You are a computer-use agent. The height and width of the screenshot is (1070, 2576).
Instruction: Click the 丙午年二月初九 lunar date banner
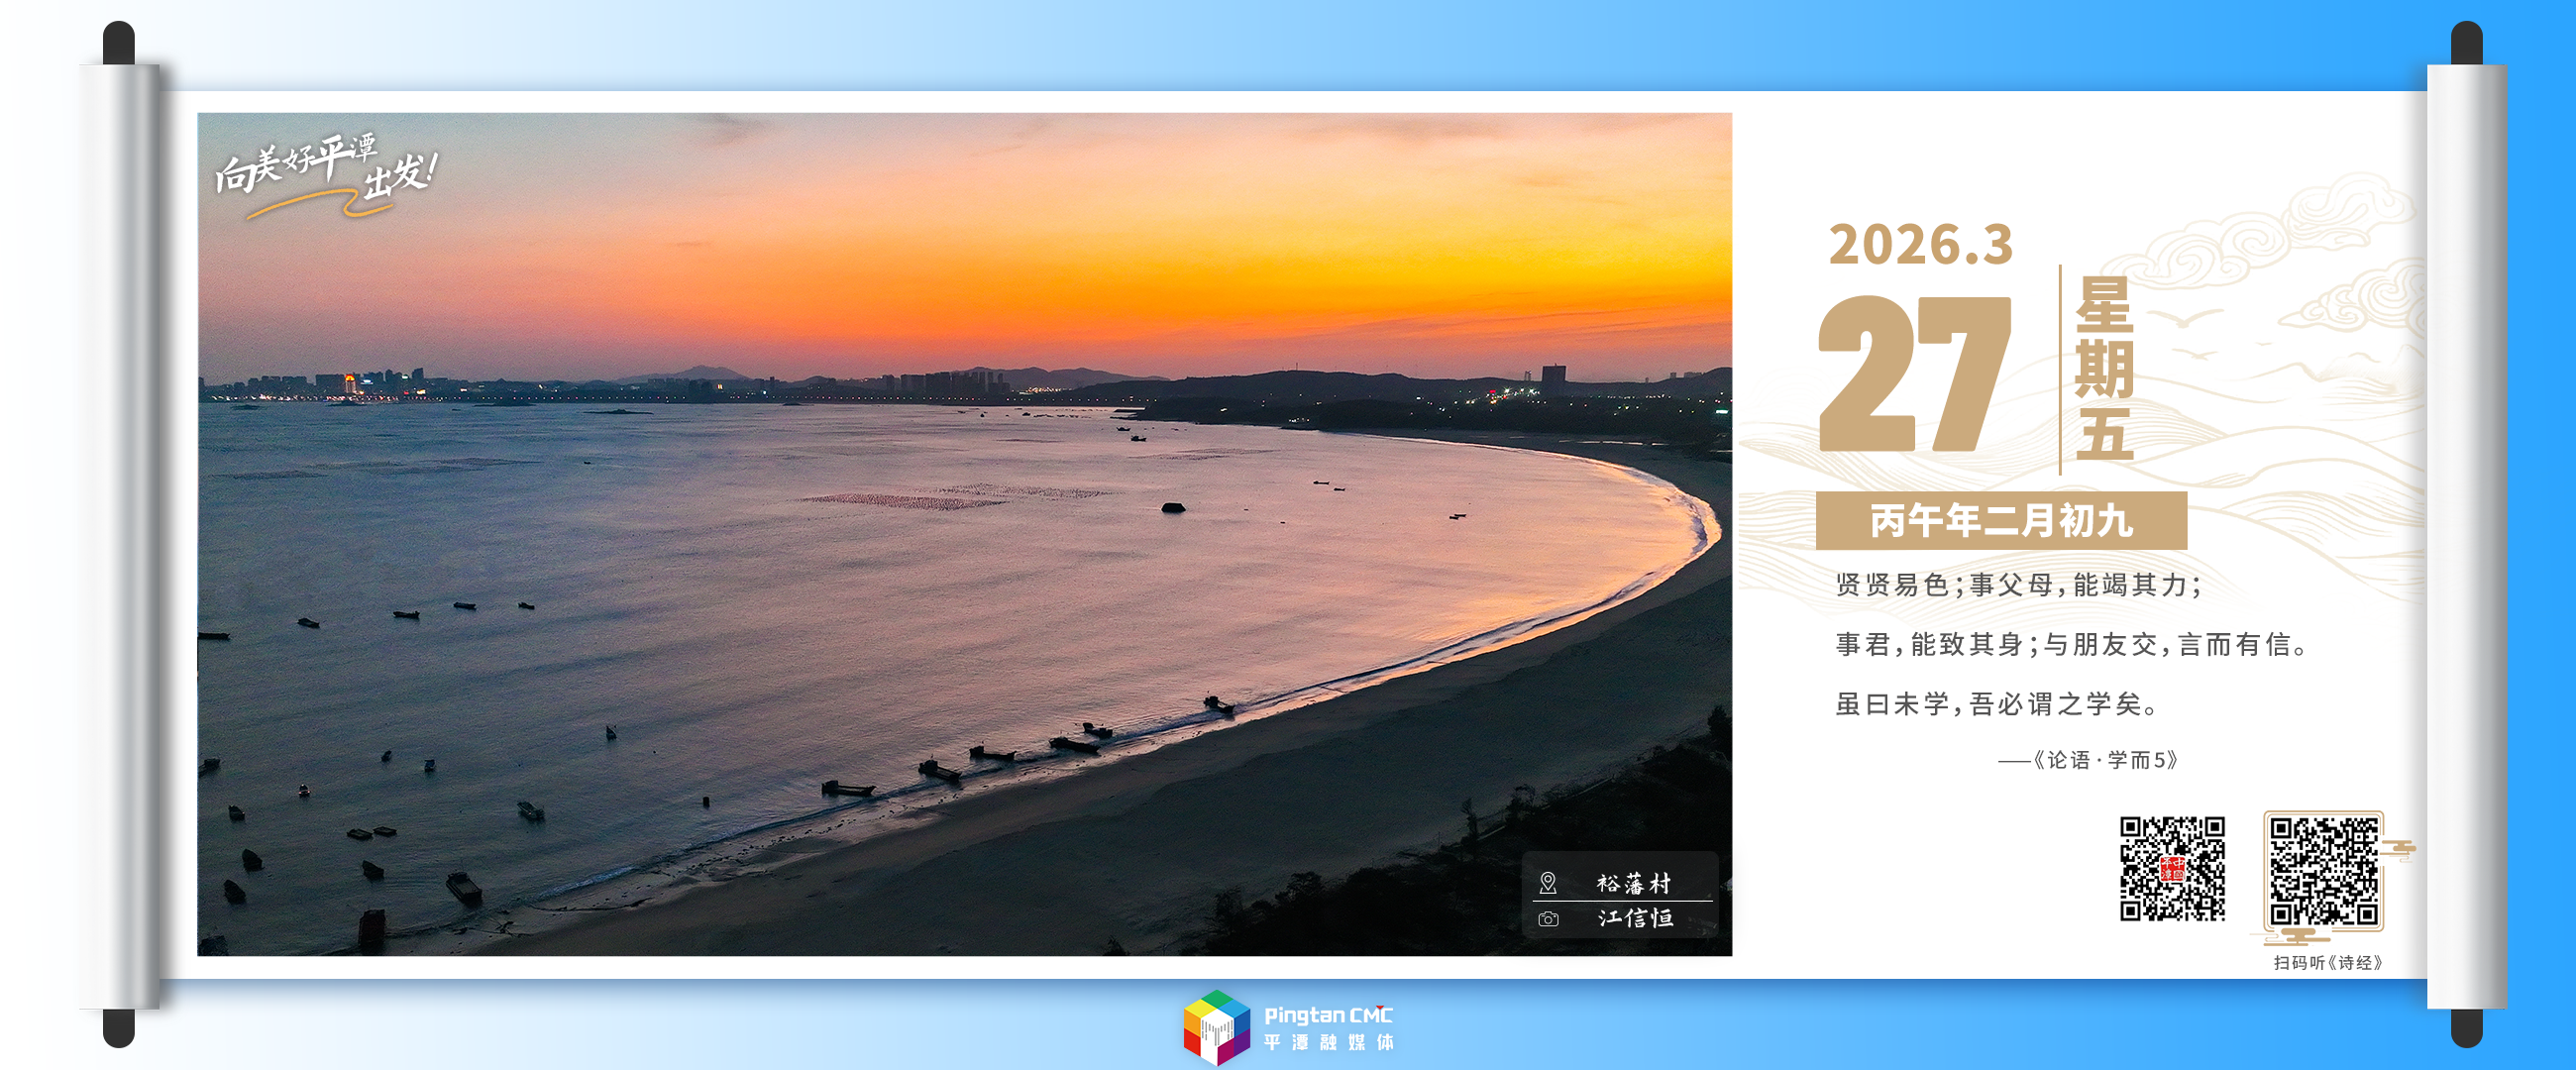tap(2001, 521)
